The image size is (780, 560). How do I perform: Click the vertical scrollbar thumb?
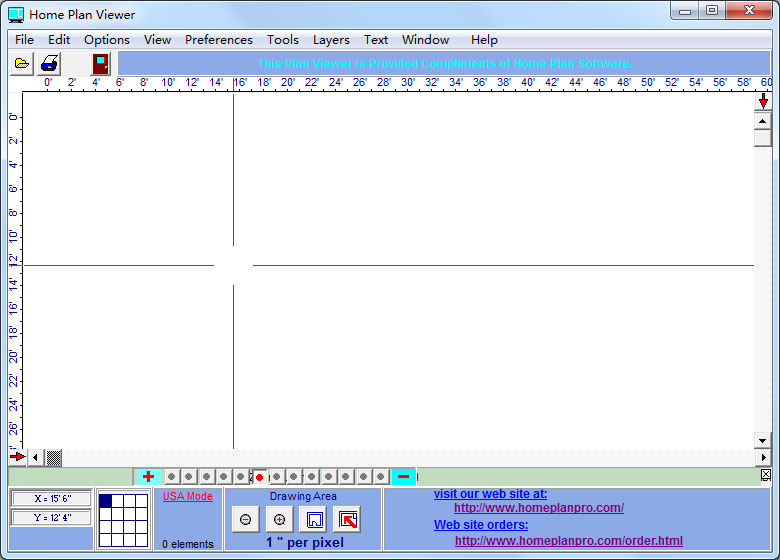(763, 138)
